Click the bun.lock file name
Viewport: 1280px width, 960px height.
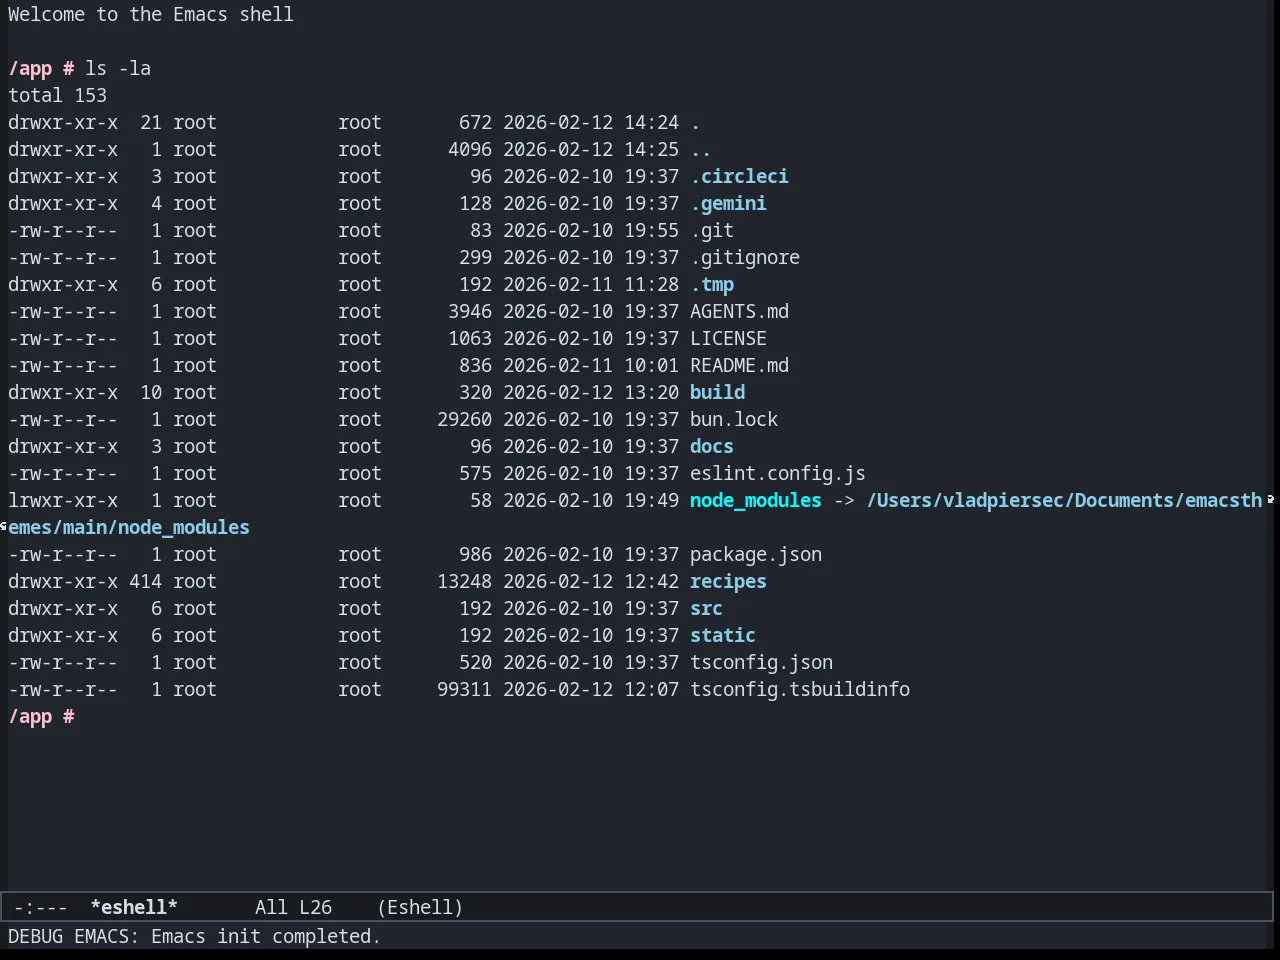pos(734,419)
